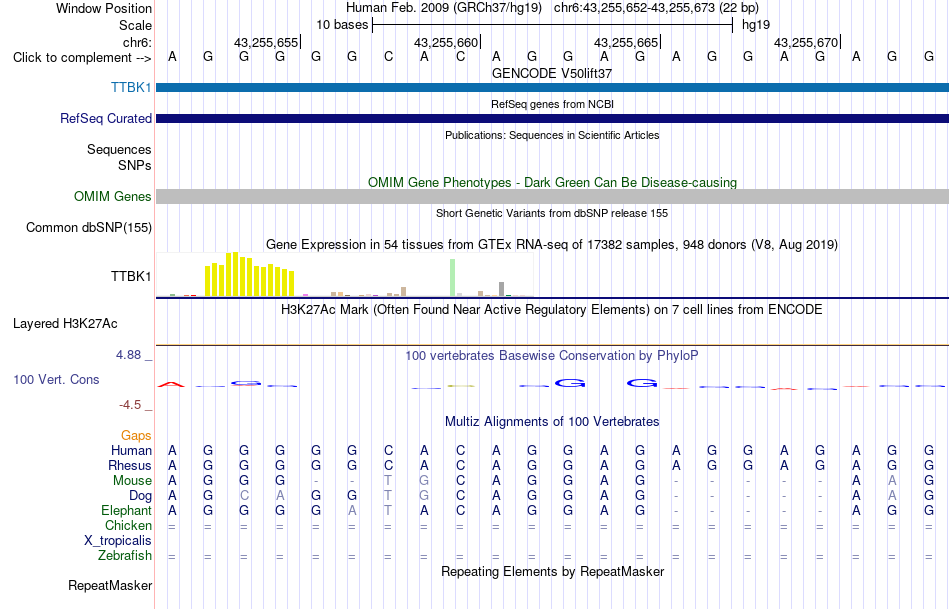Image resolution: width=950 pixels, height=609 pixels.
Task: Click the 'RefSeq genes from NCBI' title
Action: pyautogui.click(x=552, y=104)
